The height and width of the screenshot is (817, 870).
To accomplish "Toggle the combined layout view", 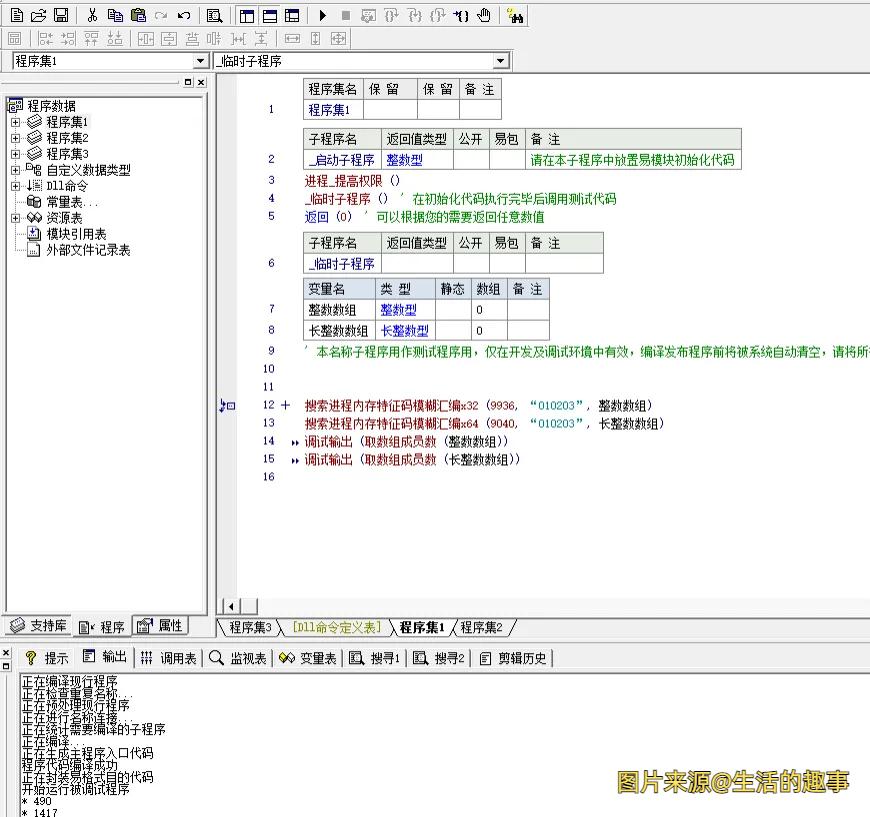I will [x=292, y=15].
